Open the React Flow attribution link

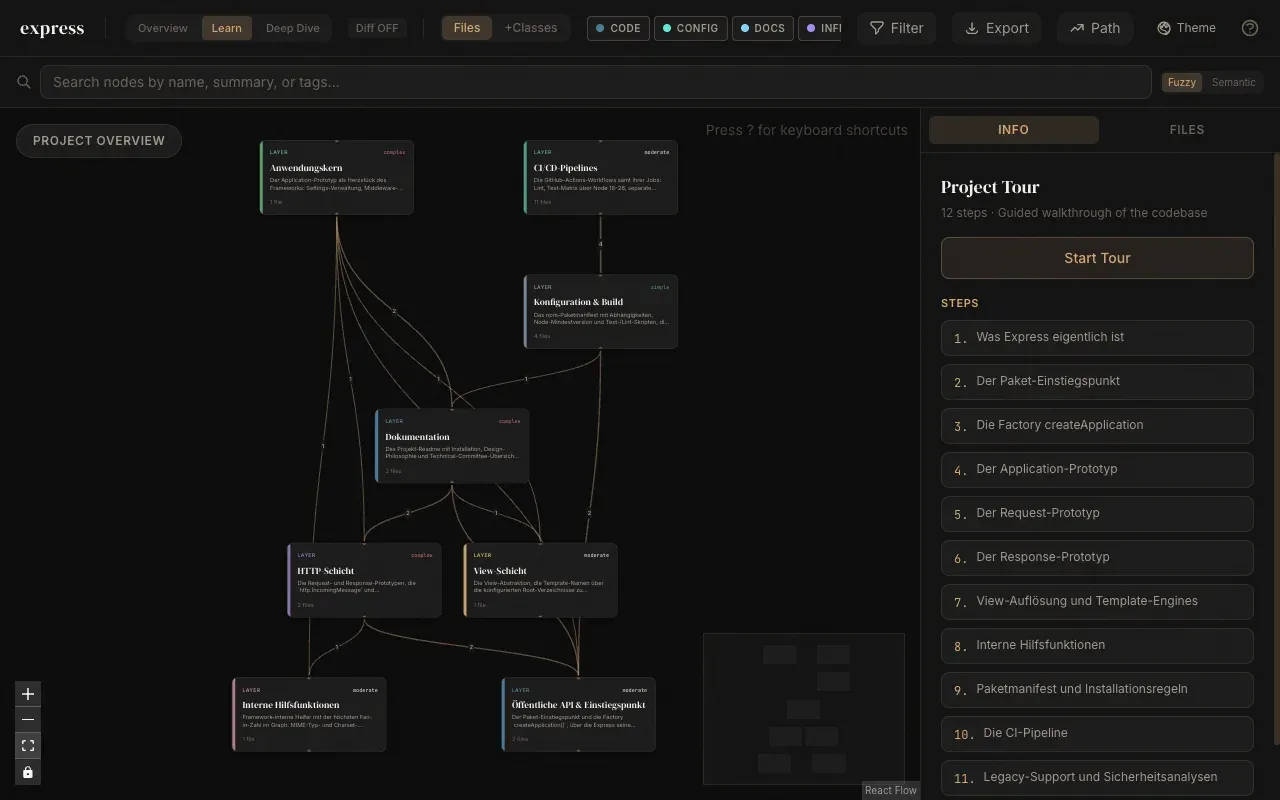(x=890, y=790)
